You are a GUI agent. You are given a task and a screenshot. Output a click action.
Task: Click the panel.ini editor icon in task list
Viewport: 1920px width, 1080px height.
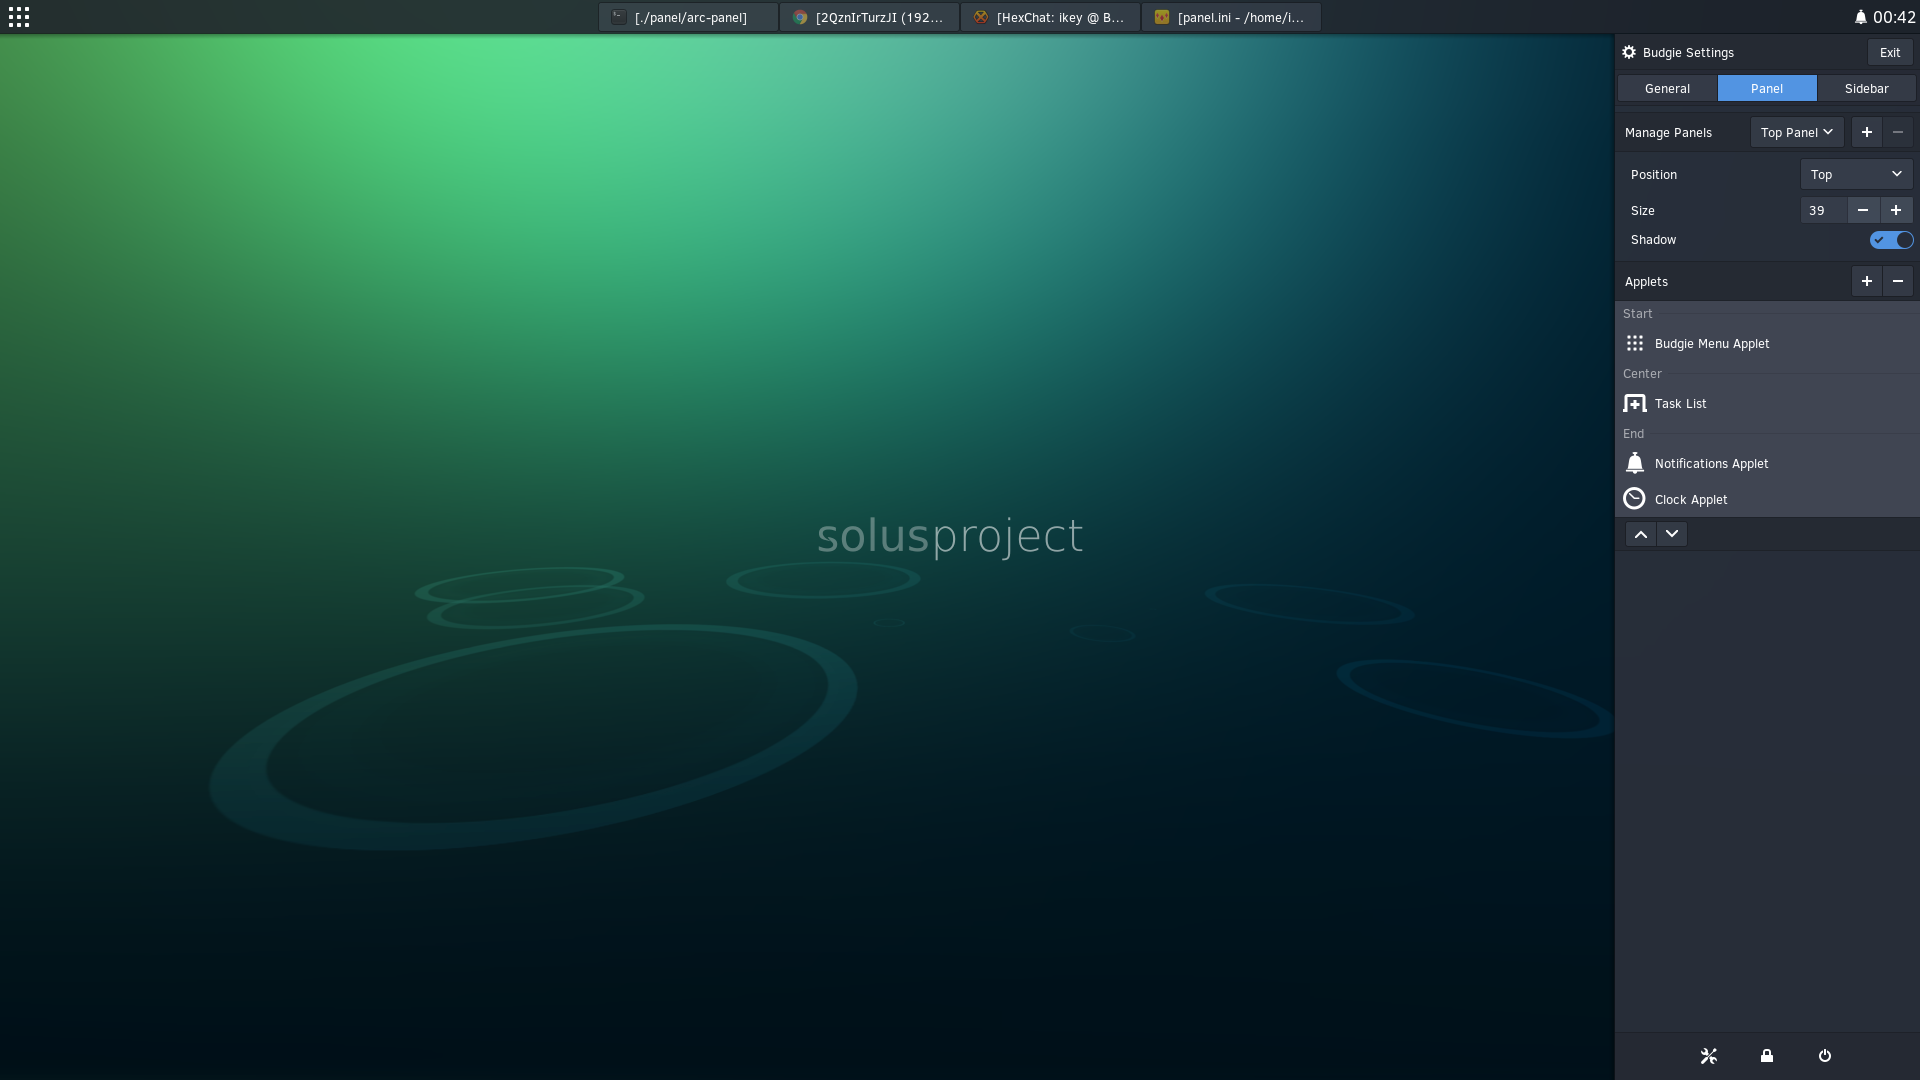1162,17
